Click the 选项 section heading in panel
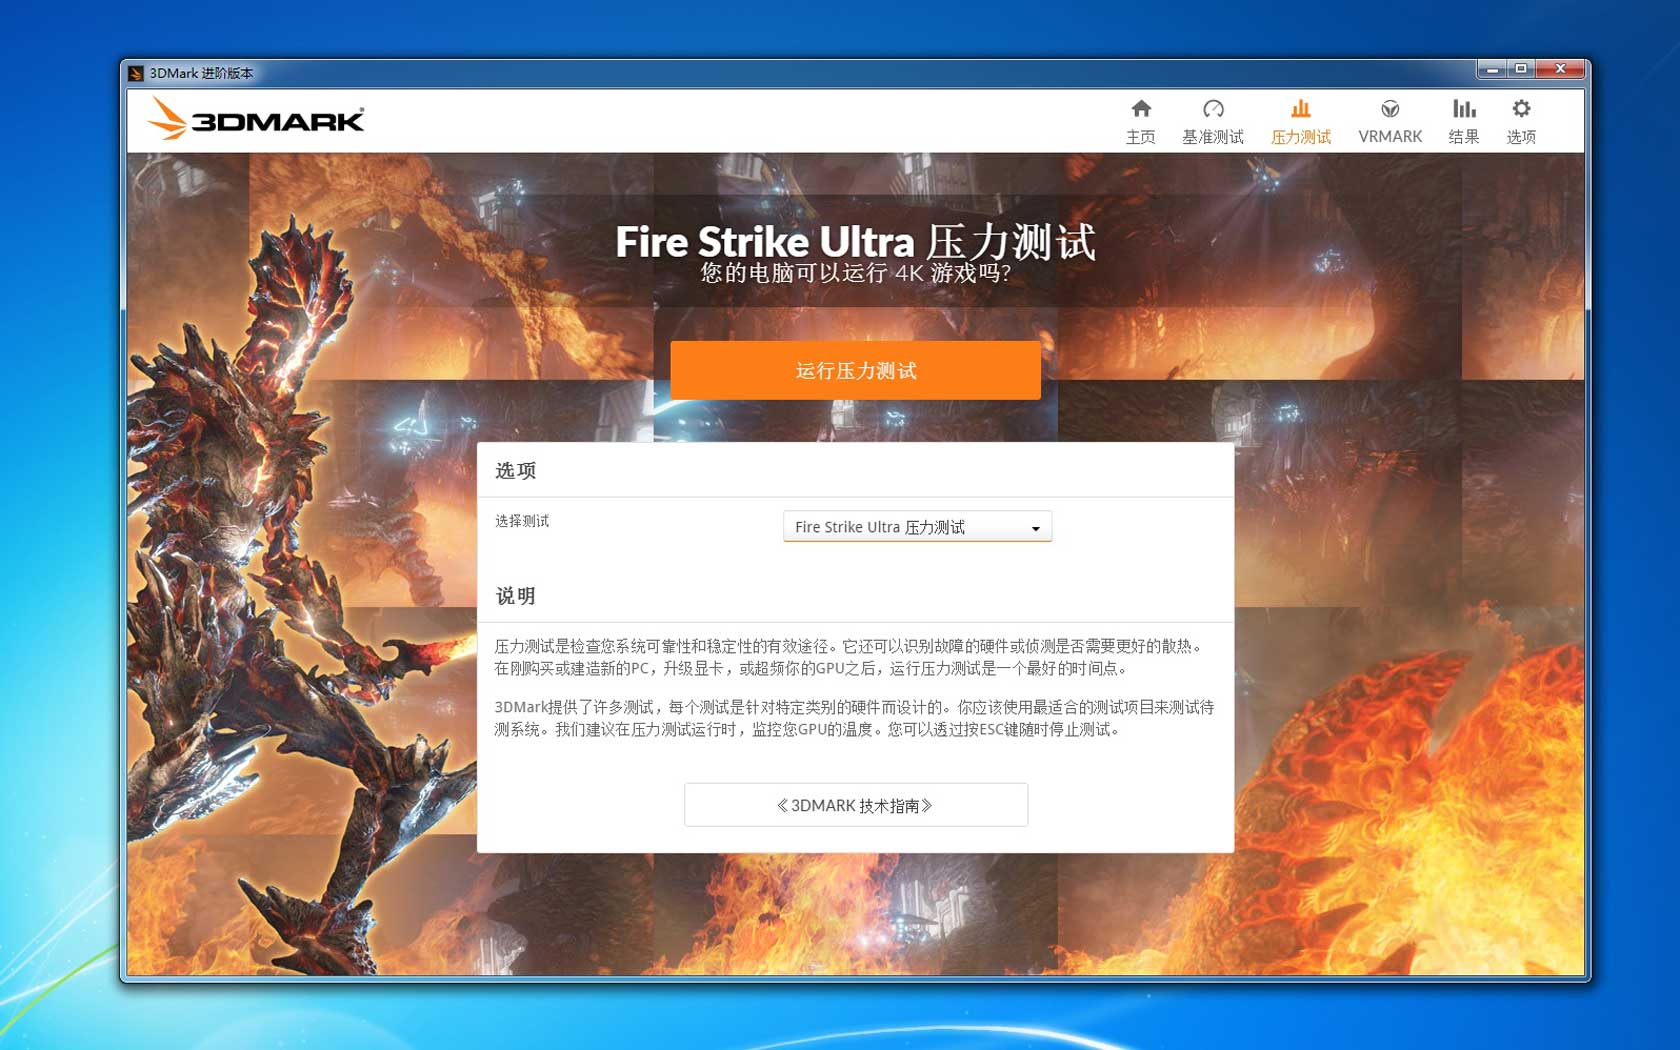Screen dimensions: 1680x1050 (x=516, y=470)
